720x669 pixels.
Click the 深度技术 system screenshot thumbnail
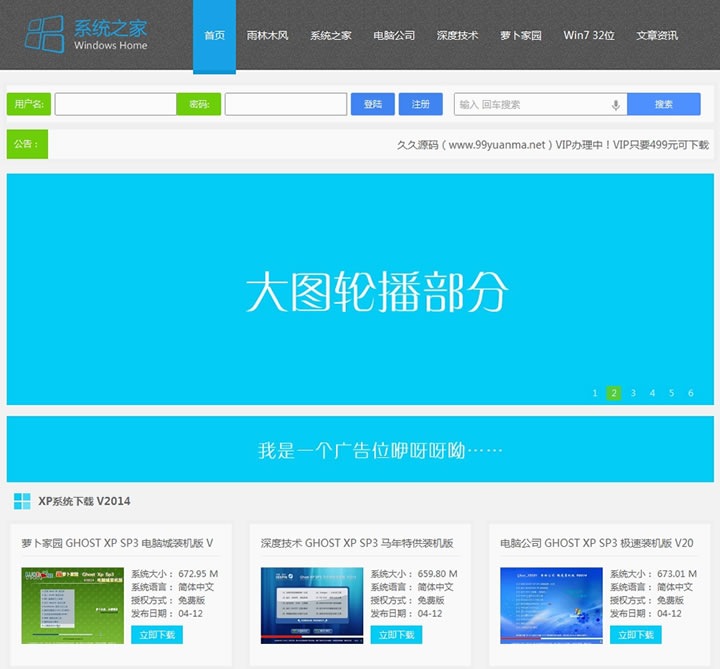click(x=312, y=606)
